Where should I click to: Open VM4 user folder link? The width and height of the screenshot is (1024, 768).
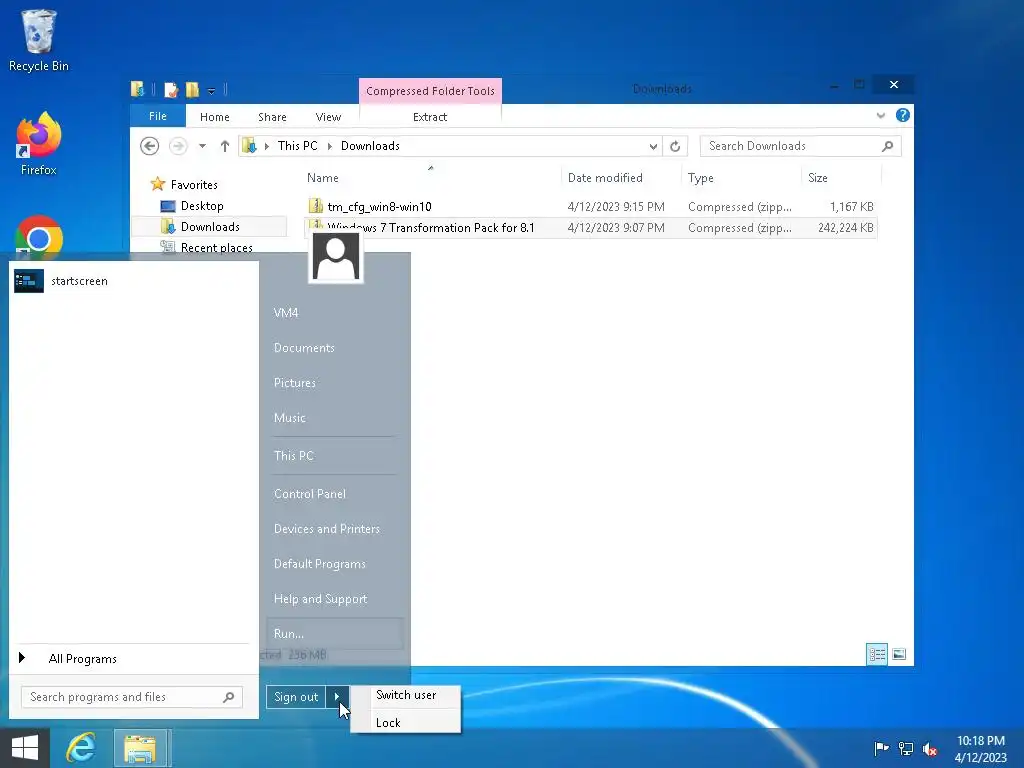286,313
